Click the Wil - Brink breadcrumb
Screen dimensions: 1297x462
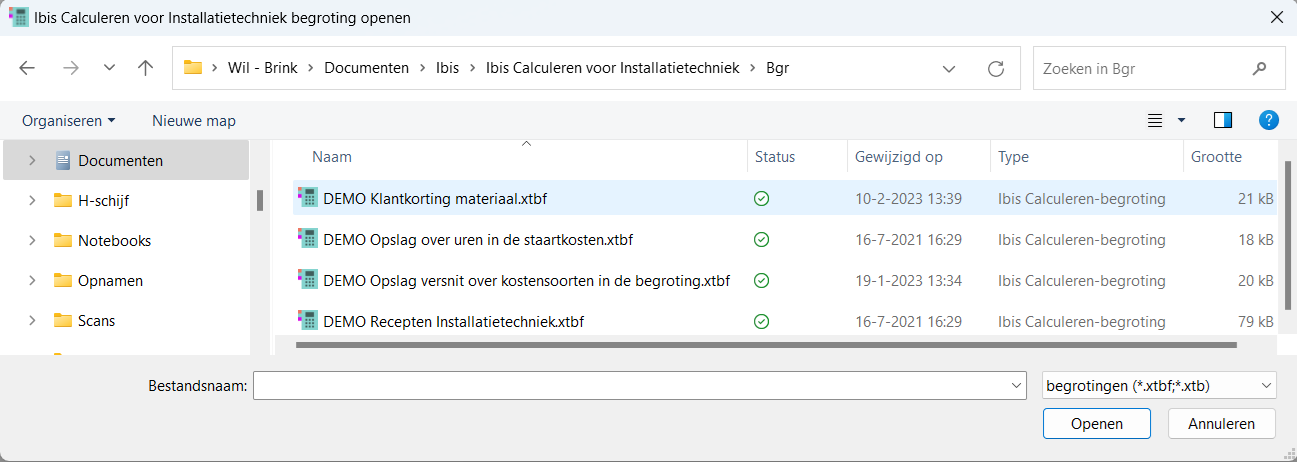[261, 68]
